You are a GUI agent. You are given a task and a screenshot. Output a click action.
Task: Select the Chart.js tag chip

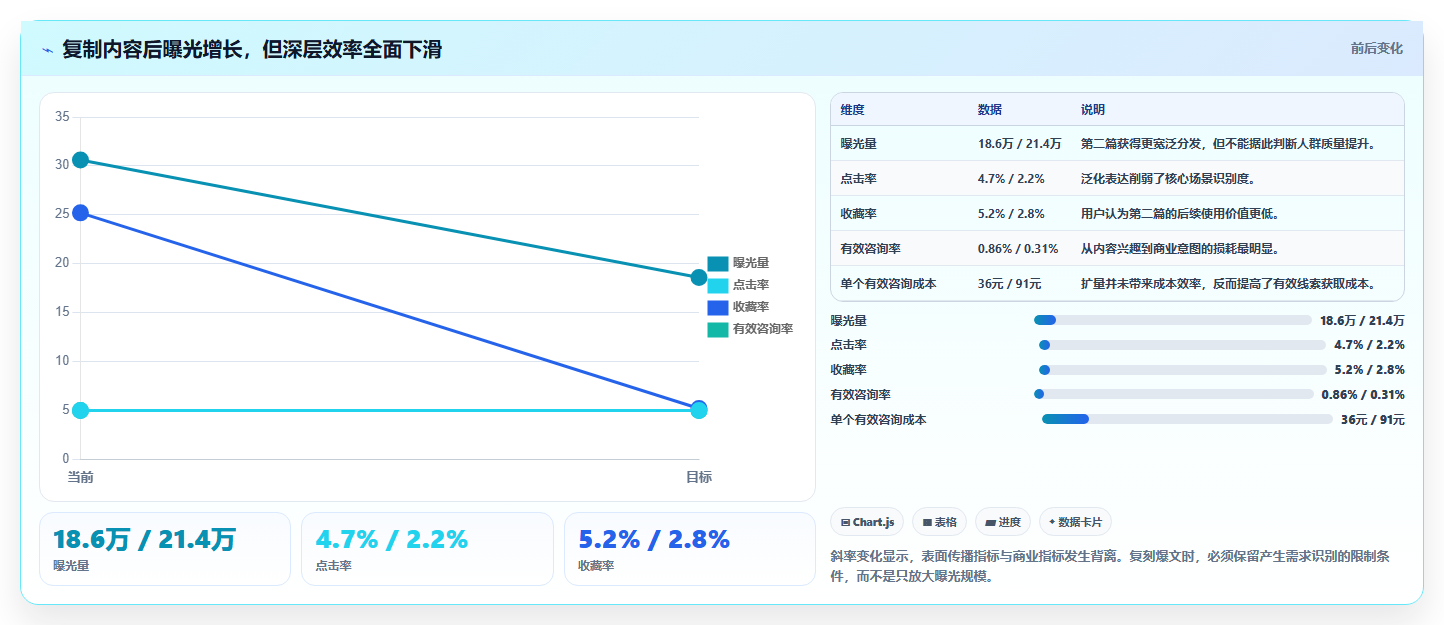coord(867,522)
